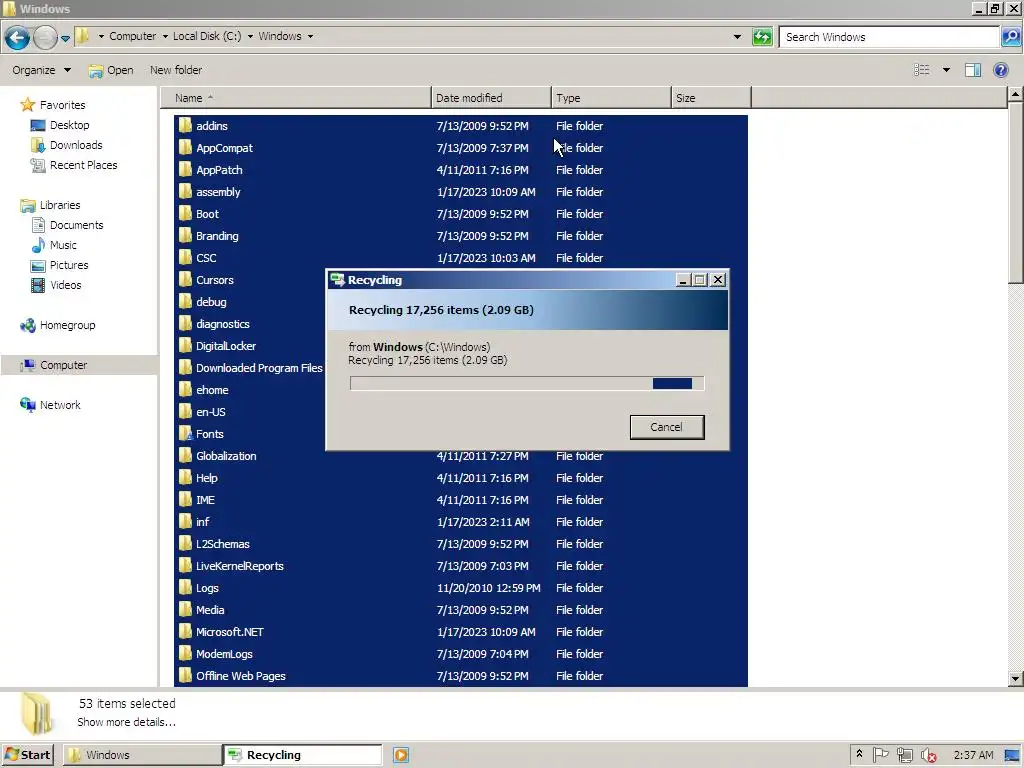Open recent pages dropdown arrow
Viewport: 1024px width, 768px height.
[x=65, y=39]
